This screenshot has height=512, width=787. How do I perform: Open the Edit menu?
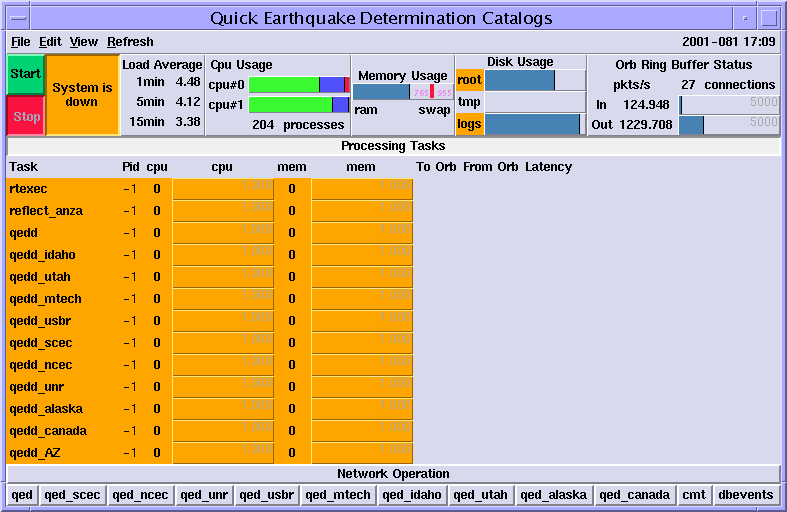pos(50,42)
